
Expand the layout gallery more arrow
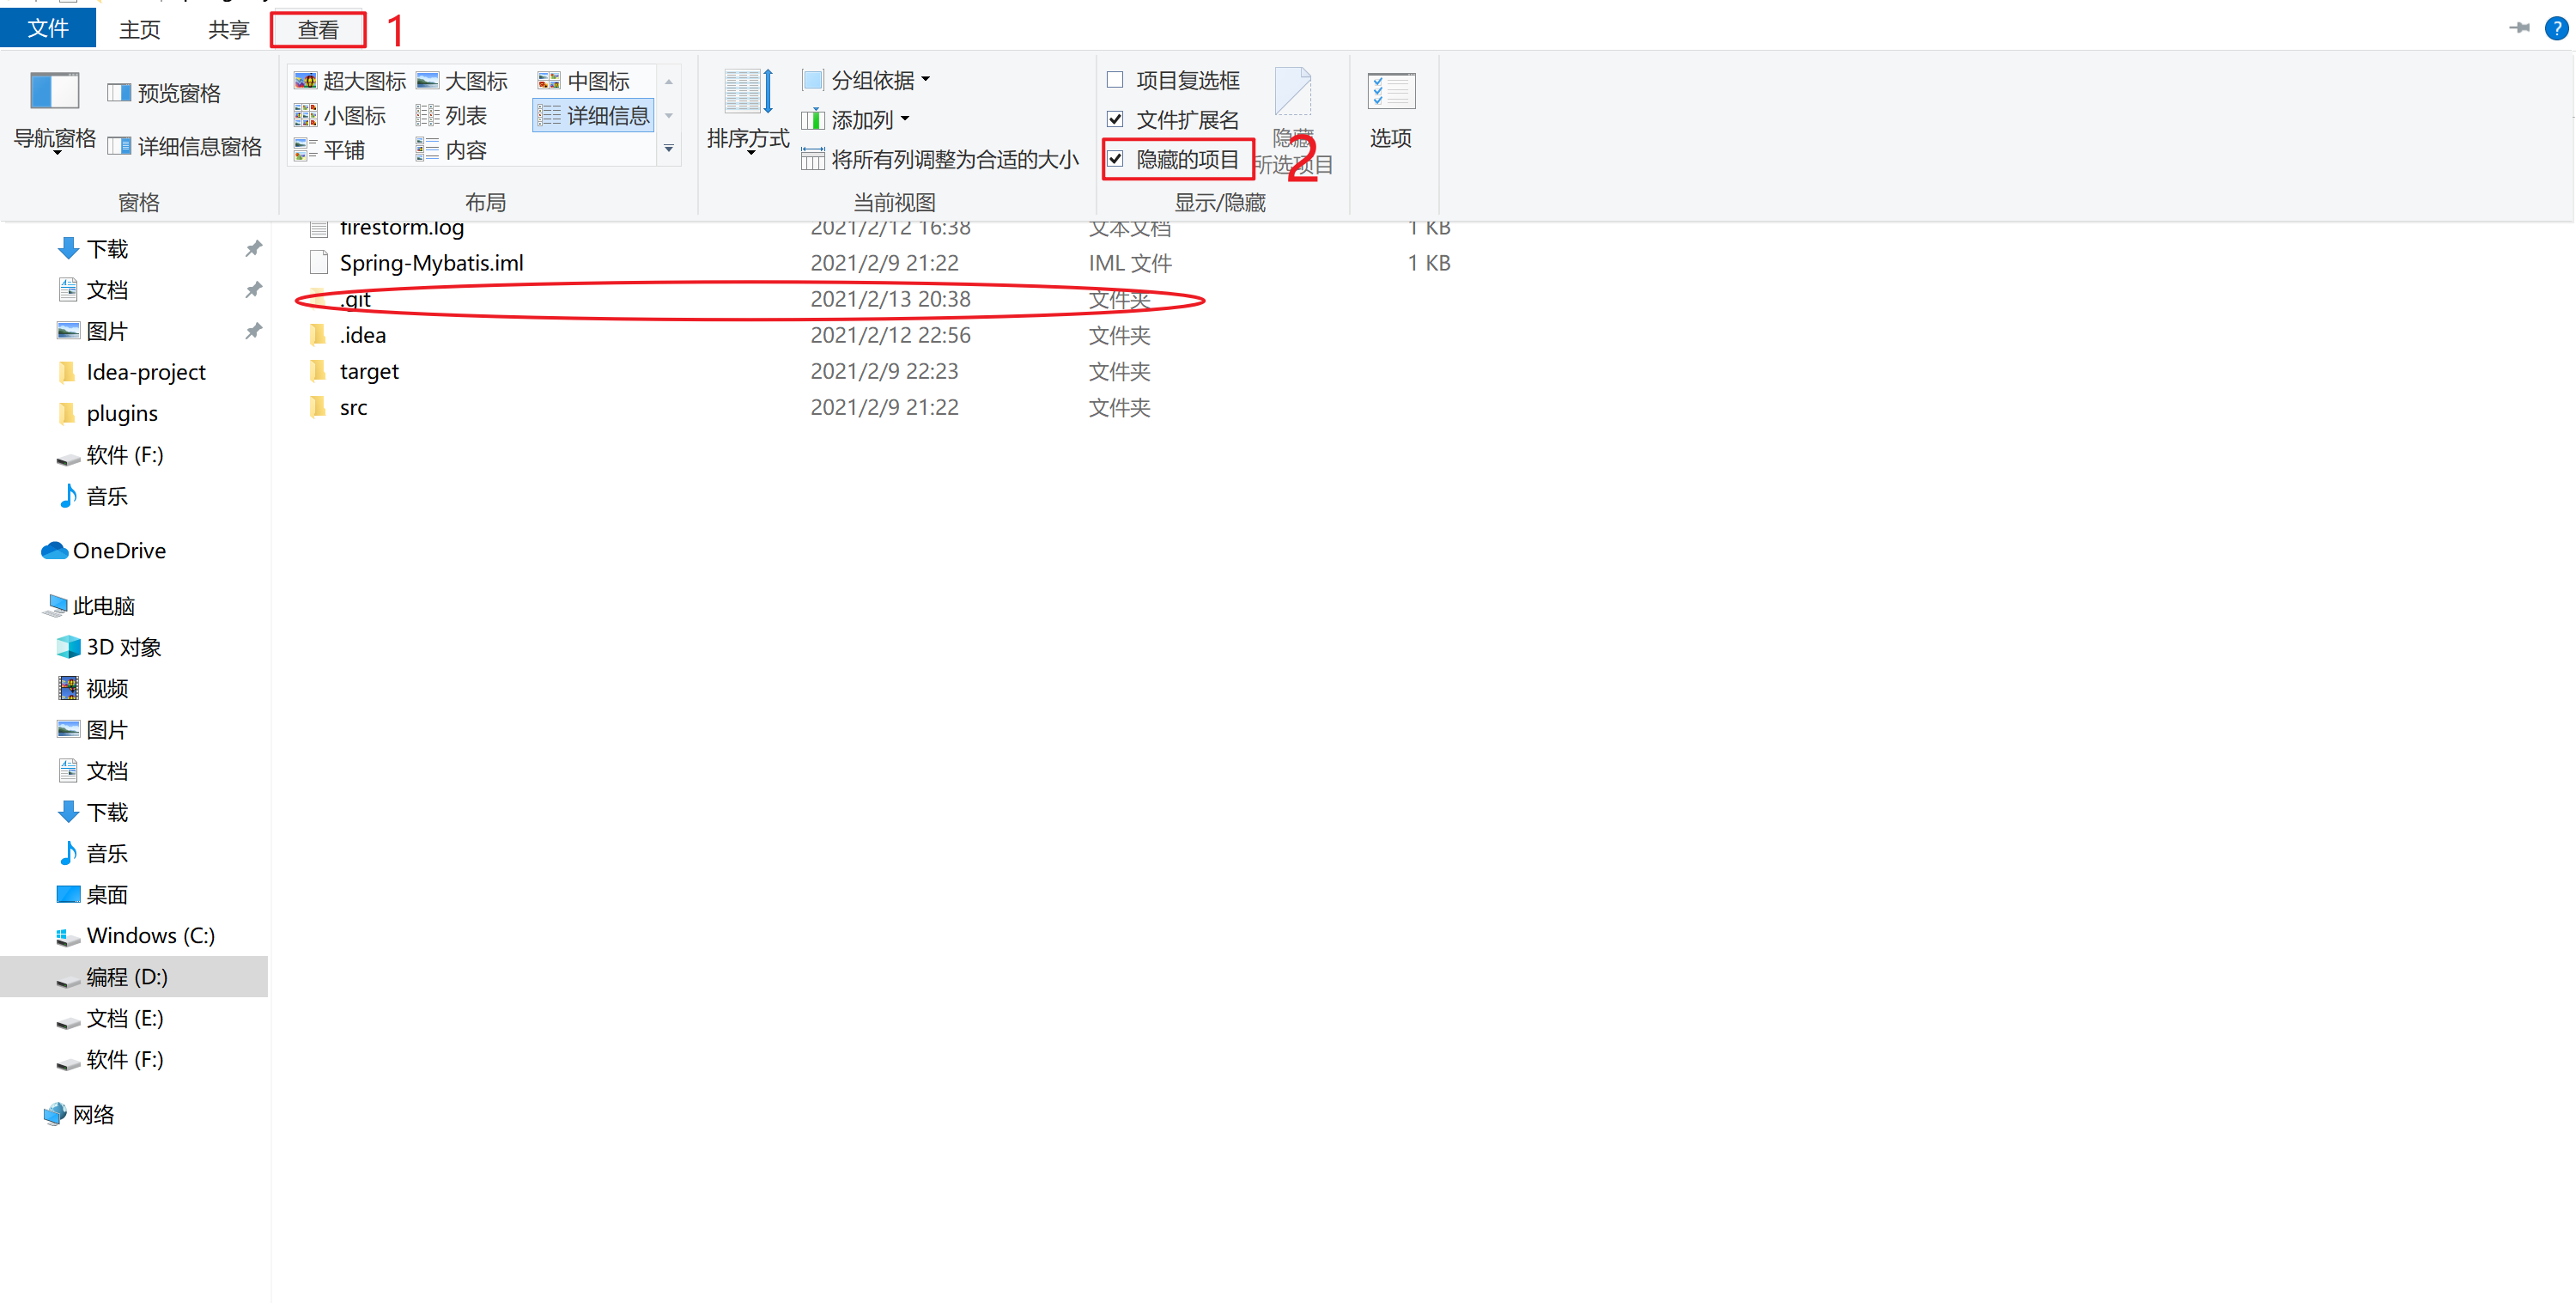click(669, 149)
